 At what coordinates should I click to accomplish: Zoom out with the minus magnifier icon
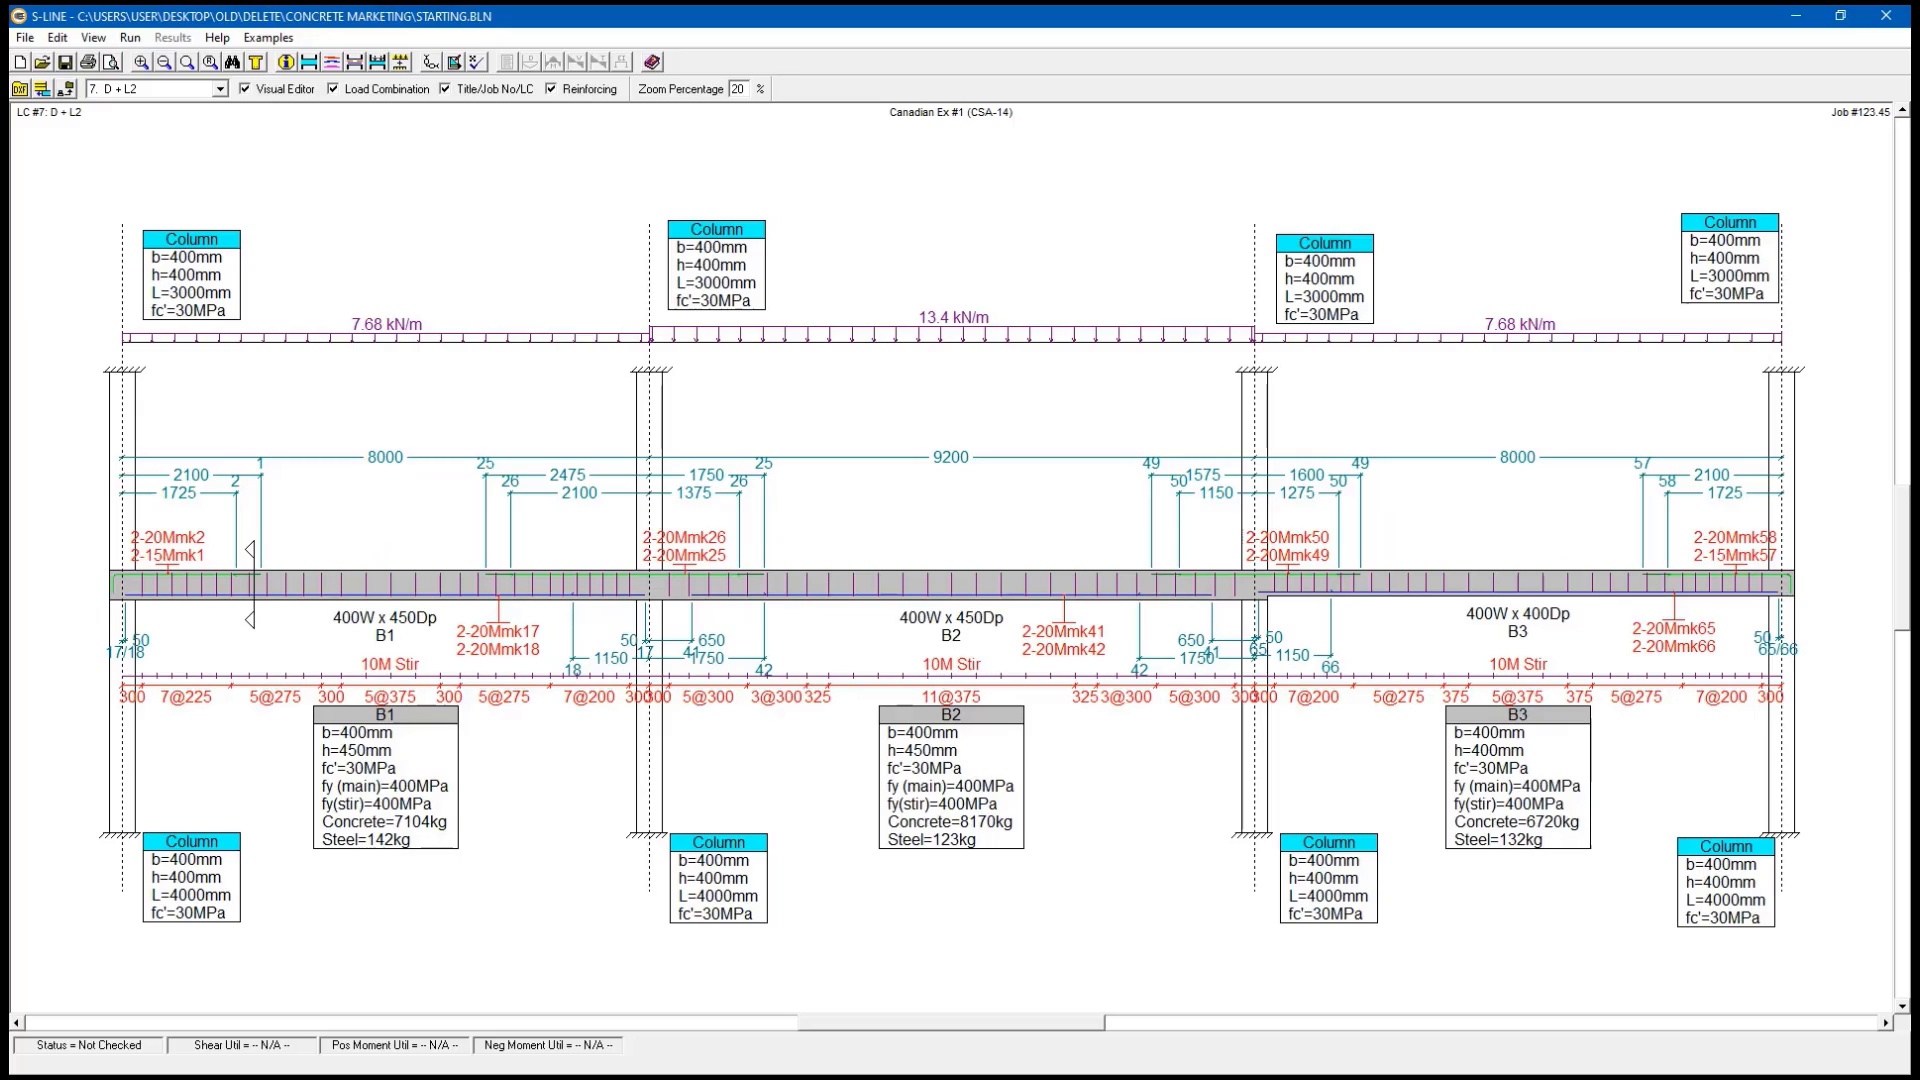(164, 62)
